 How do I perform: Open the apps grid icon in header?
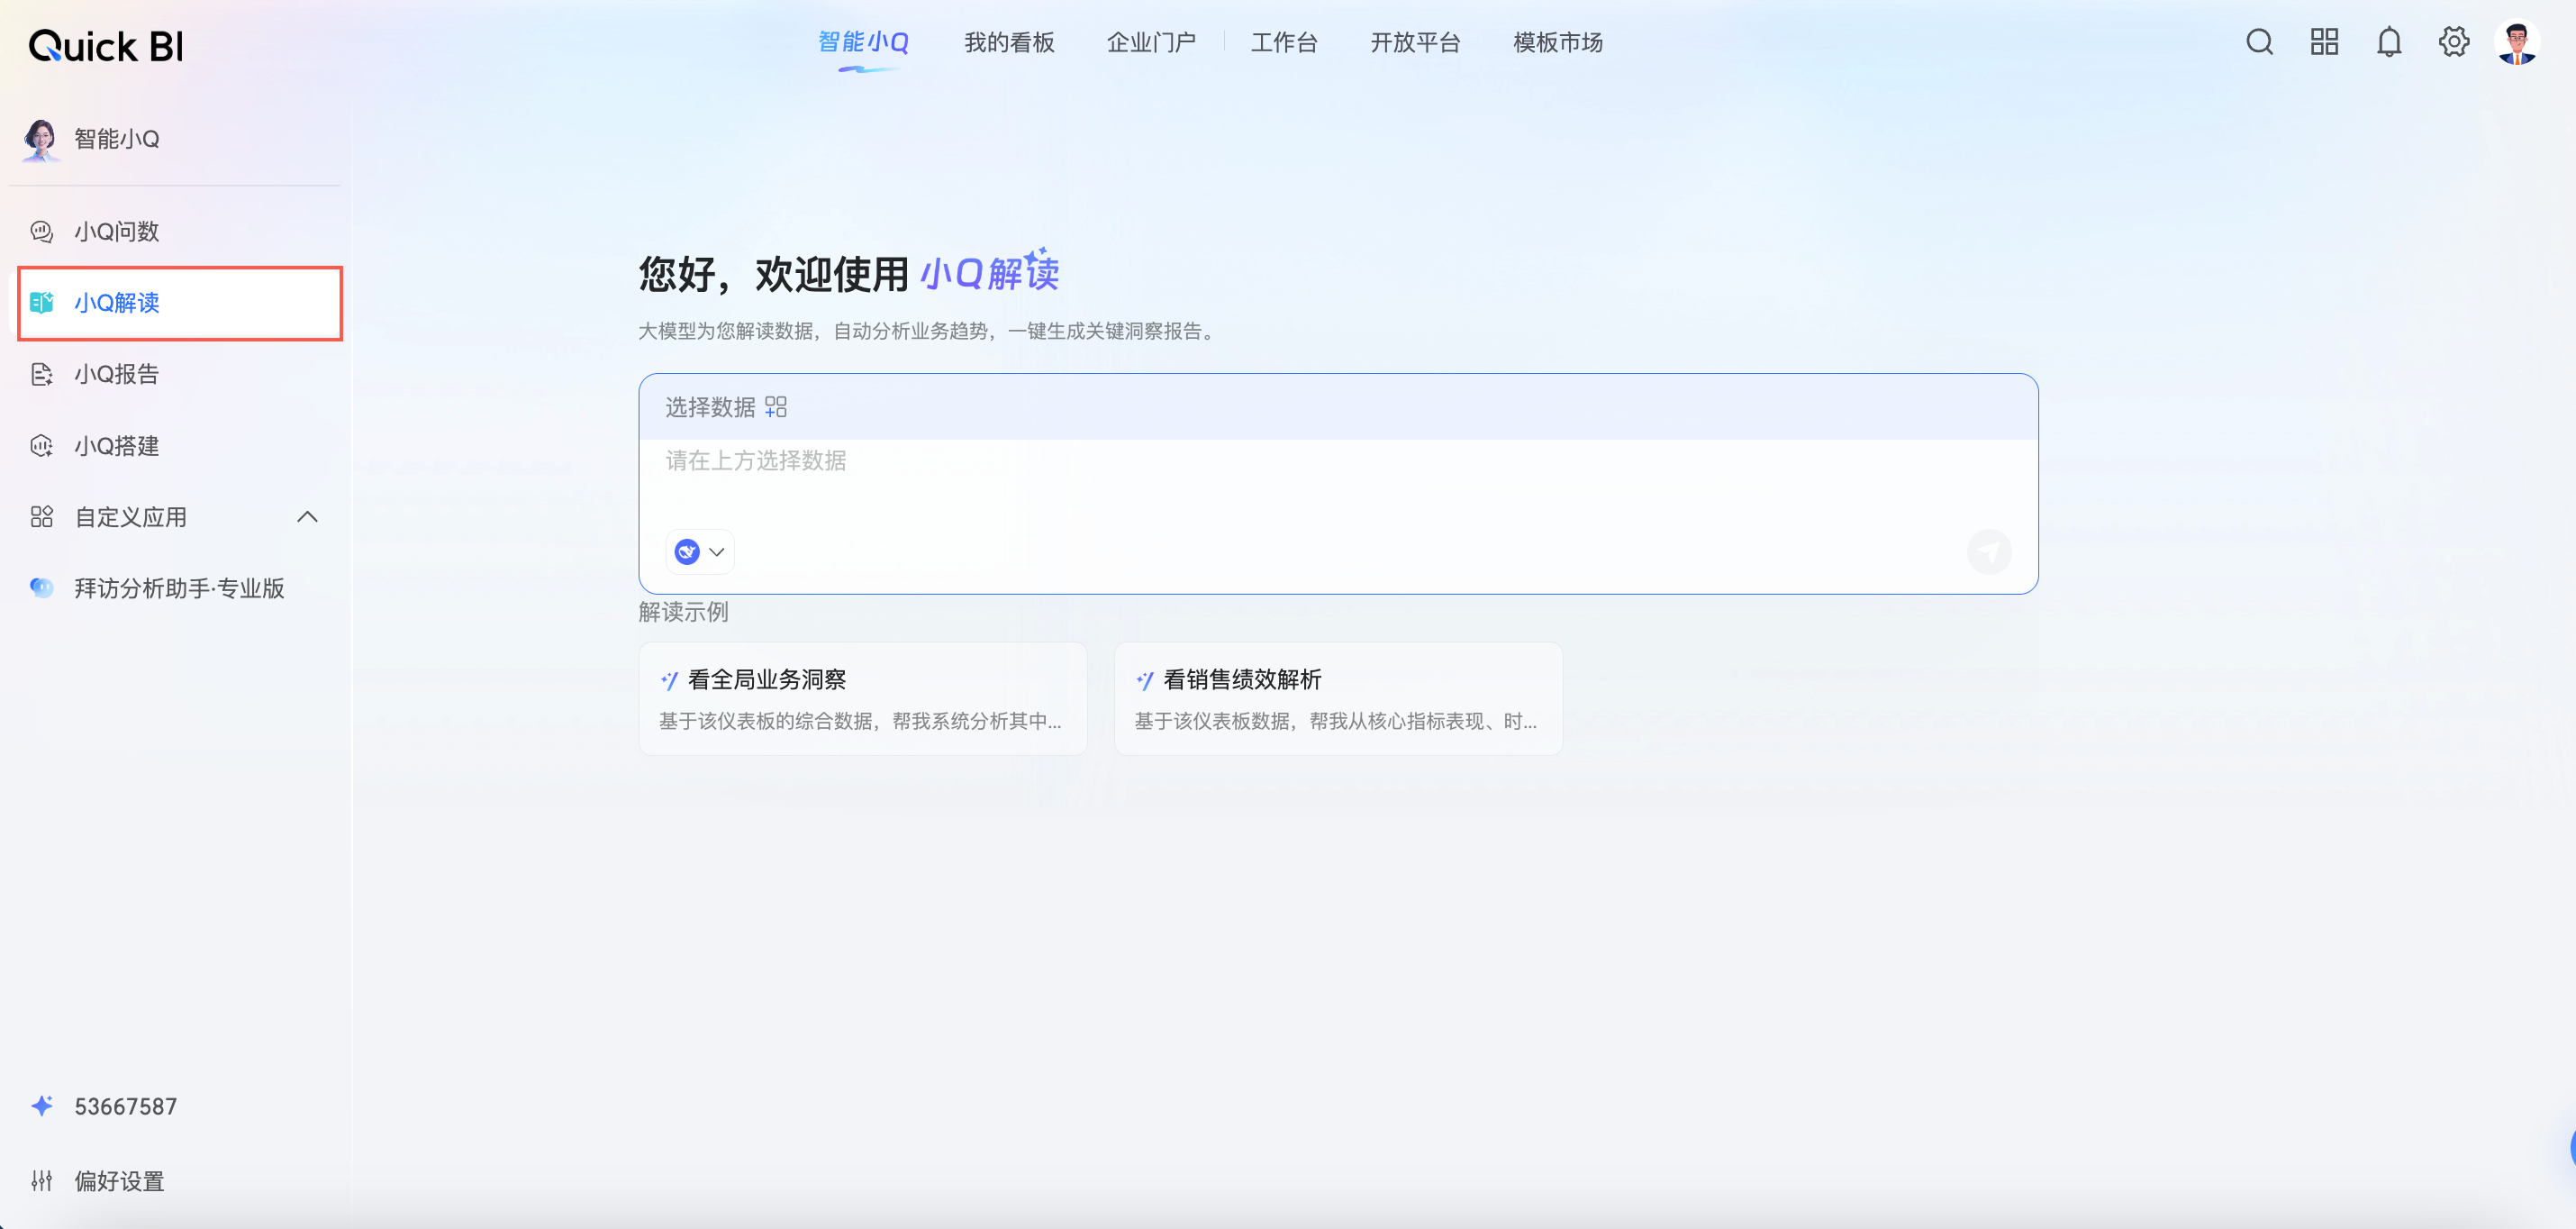point(2324,42)
